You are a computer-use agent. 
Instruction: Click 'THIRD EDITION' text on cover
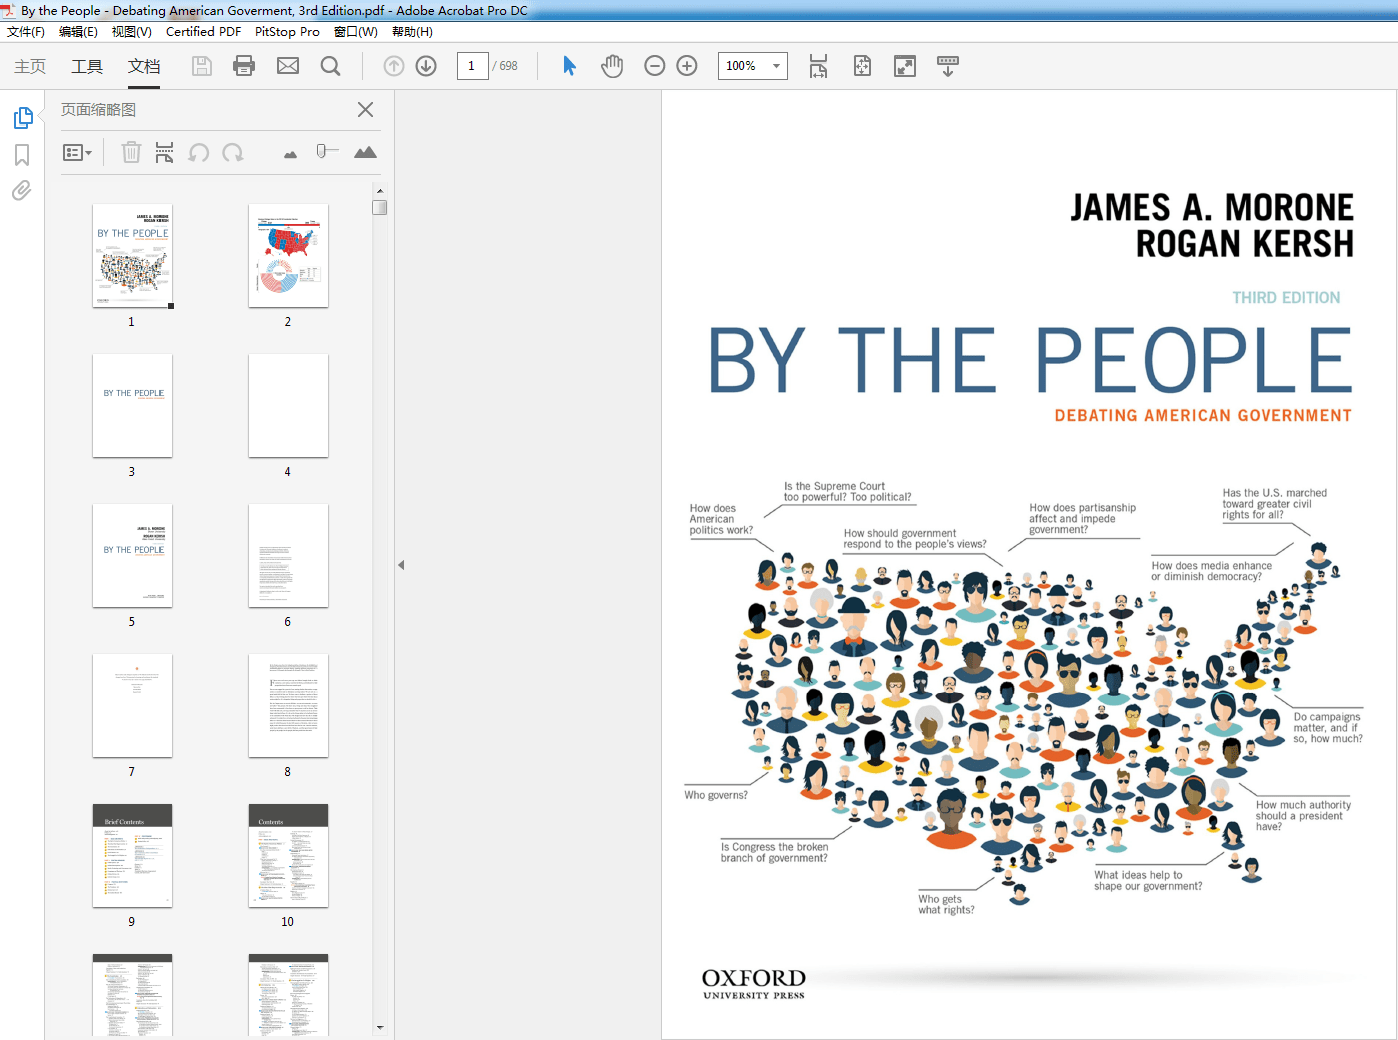pos(1286,298)
